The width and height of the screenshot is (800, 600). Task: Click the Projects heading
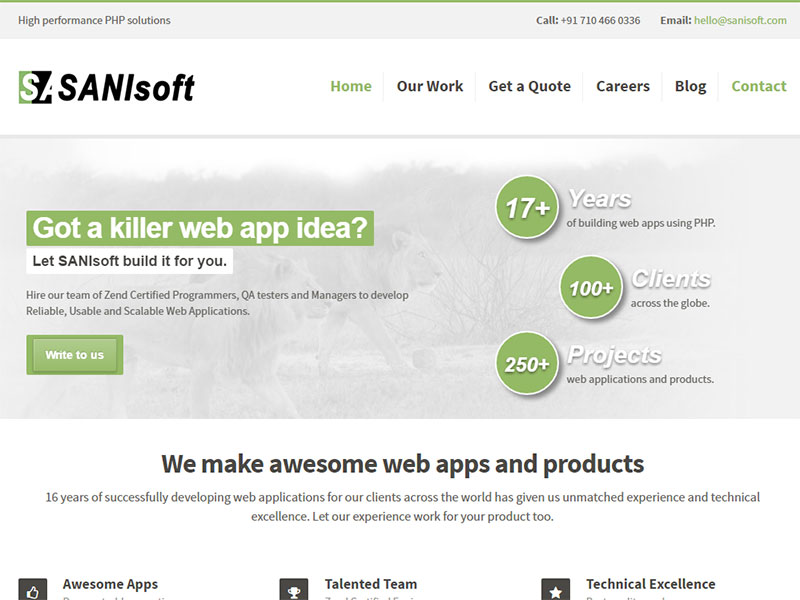click(614, 355)
